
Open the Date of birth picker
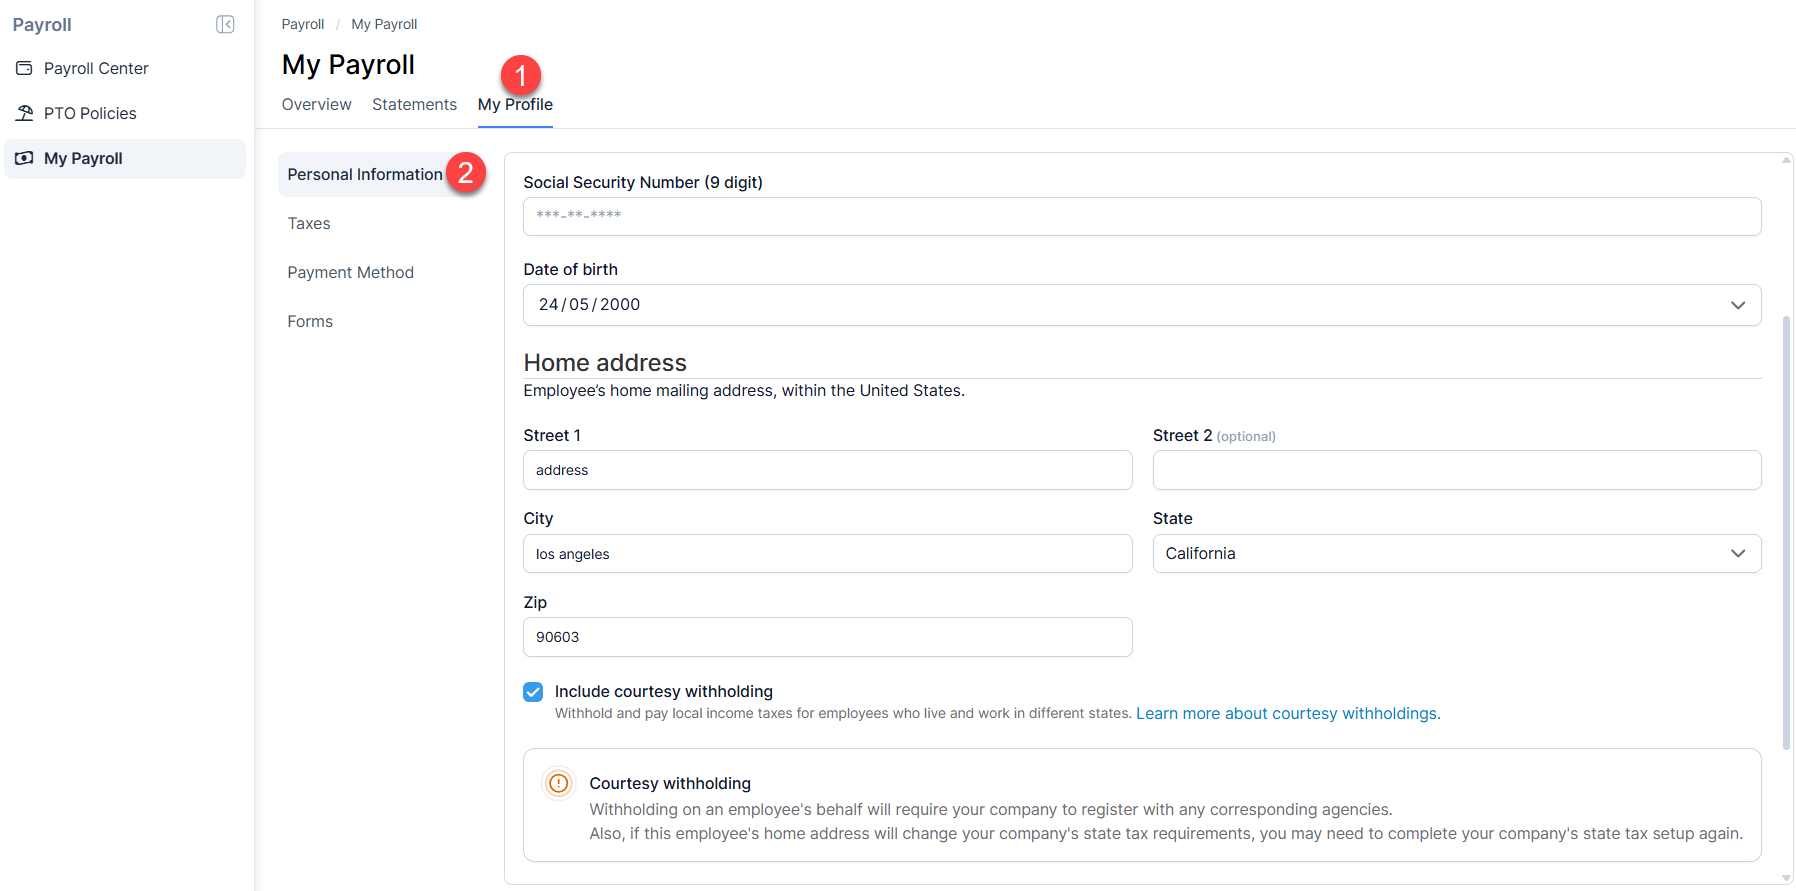[x=1738, y=305]
